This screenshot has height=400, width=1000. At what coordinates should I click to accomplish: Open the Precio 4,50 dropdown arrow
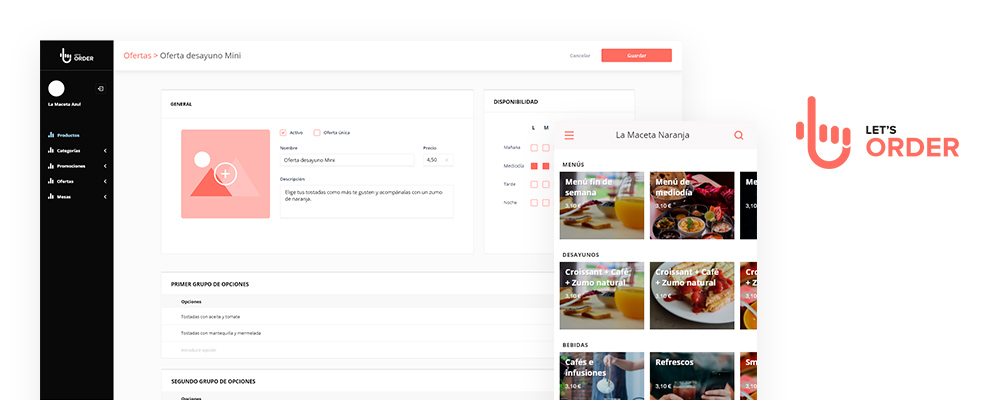click(446, 160)
